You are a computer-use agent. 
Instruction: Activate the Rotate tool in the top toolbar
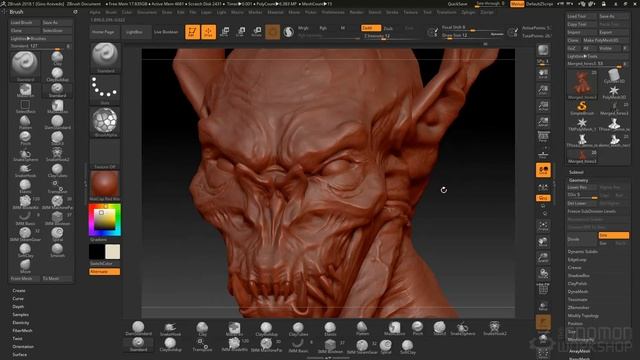tap(257, 32)
